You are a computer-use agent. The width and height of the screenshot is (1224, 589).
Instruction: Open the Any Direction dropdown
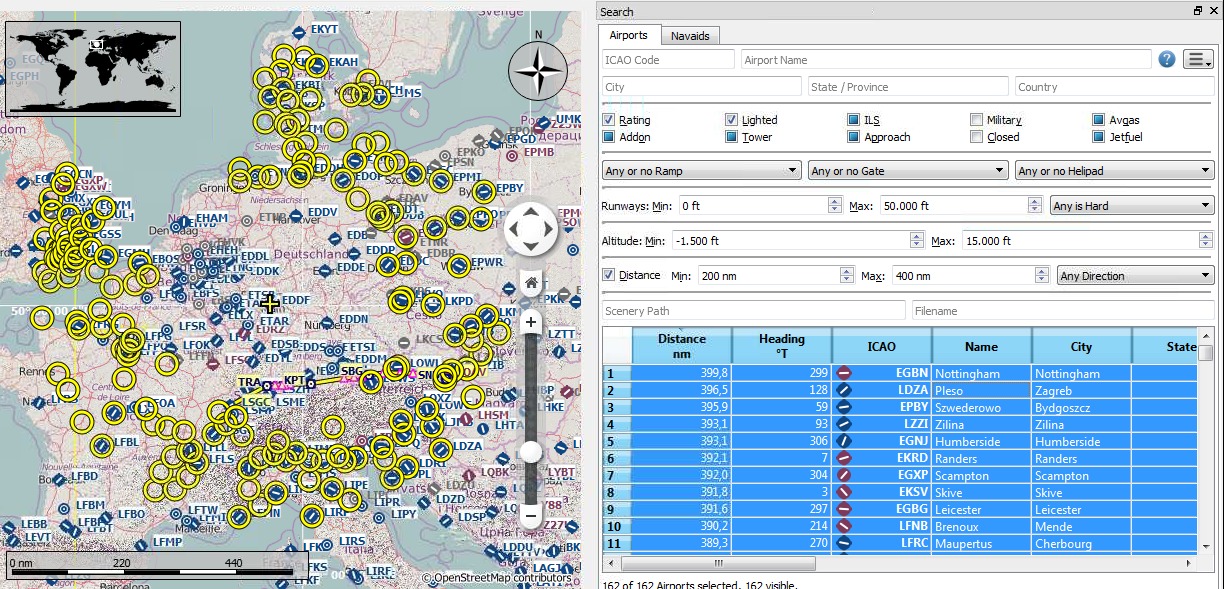click(x=1135, y=276)
